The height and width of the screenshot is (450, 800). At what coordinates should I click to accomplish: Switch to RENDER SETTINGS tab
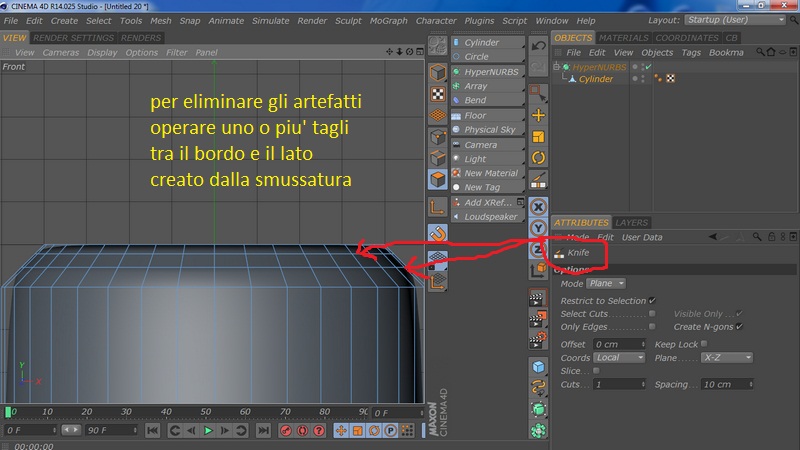[73, 38]
